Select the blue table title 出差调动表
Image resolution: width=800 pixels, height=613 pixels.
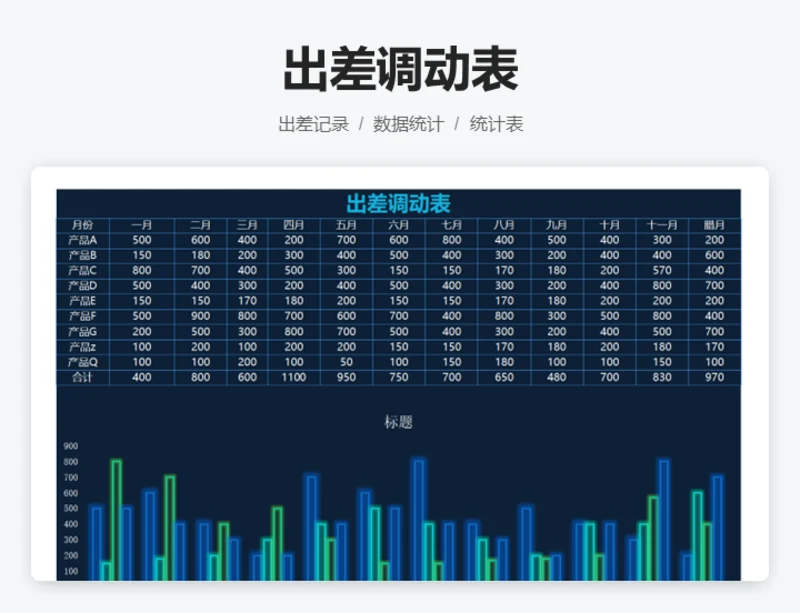click(398, 204)
